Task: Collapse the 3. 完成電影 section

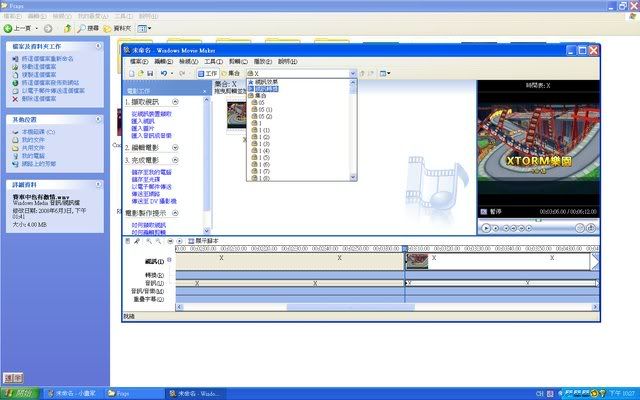Action: (x=175, y=159)
